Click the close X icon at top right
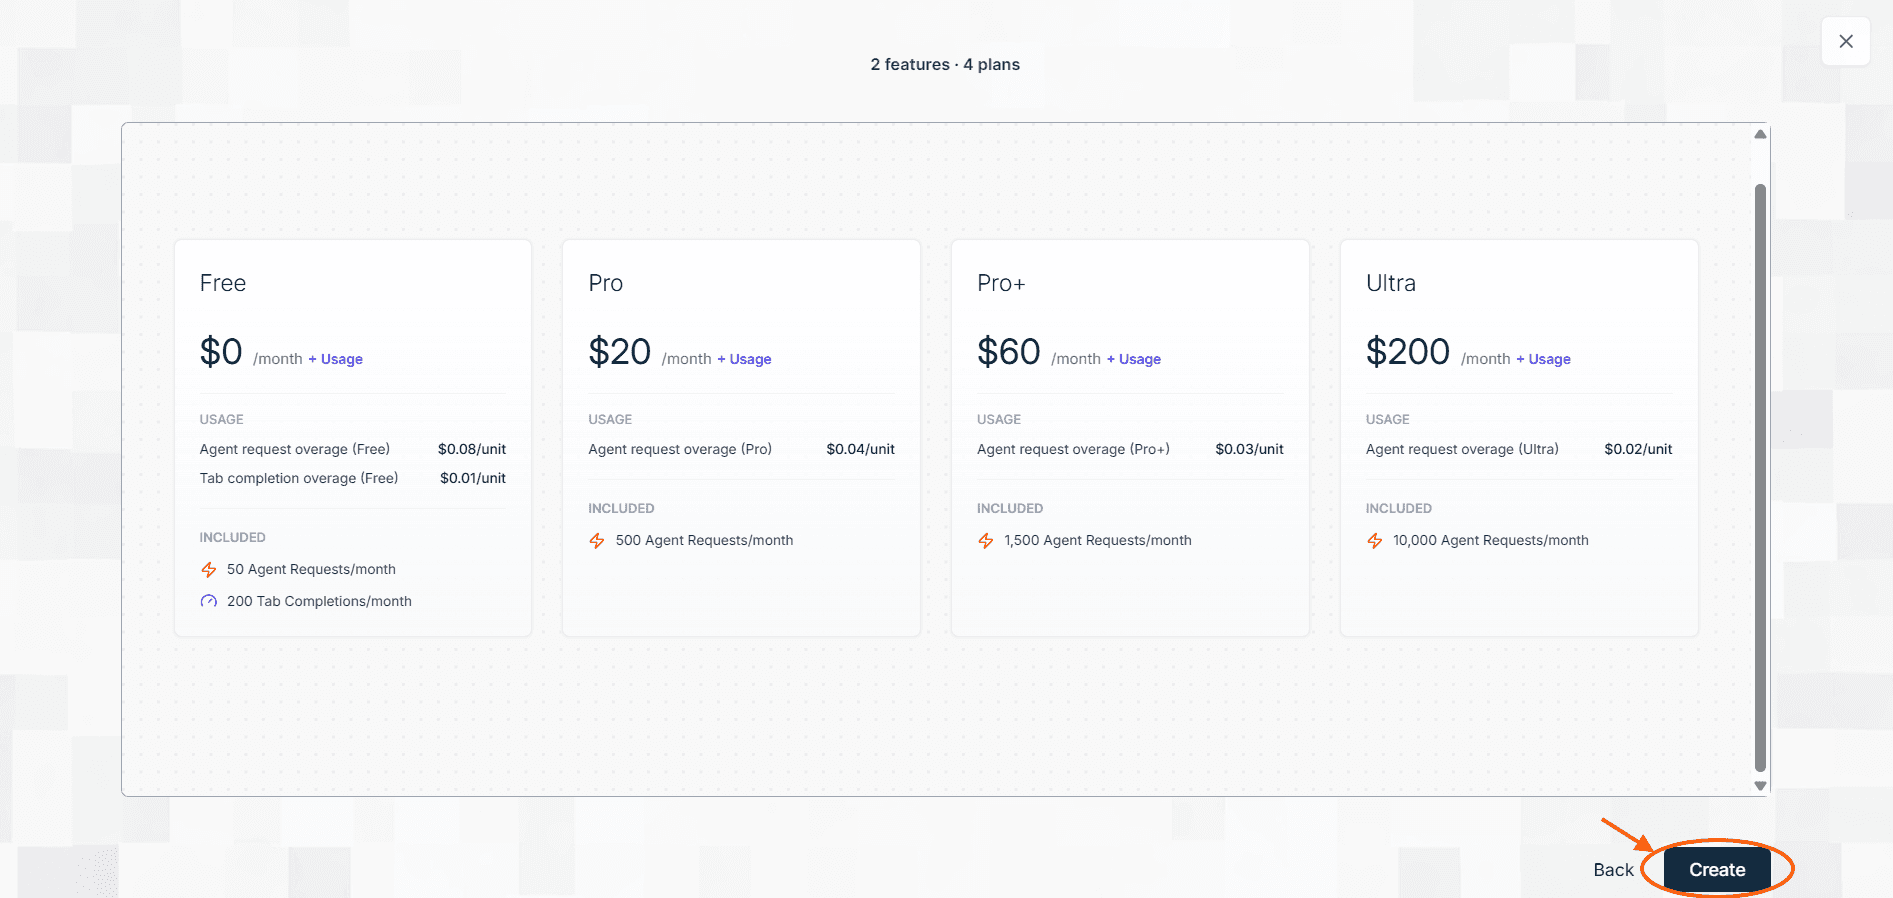The width and height of the screenshot is (1893, 898). pos(1846,41)
